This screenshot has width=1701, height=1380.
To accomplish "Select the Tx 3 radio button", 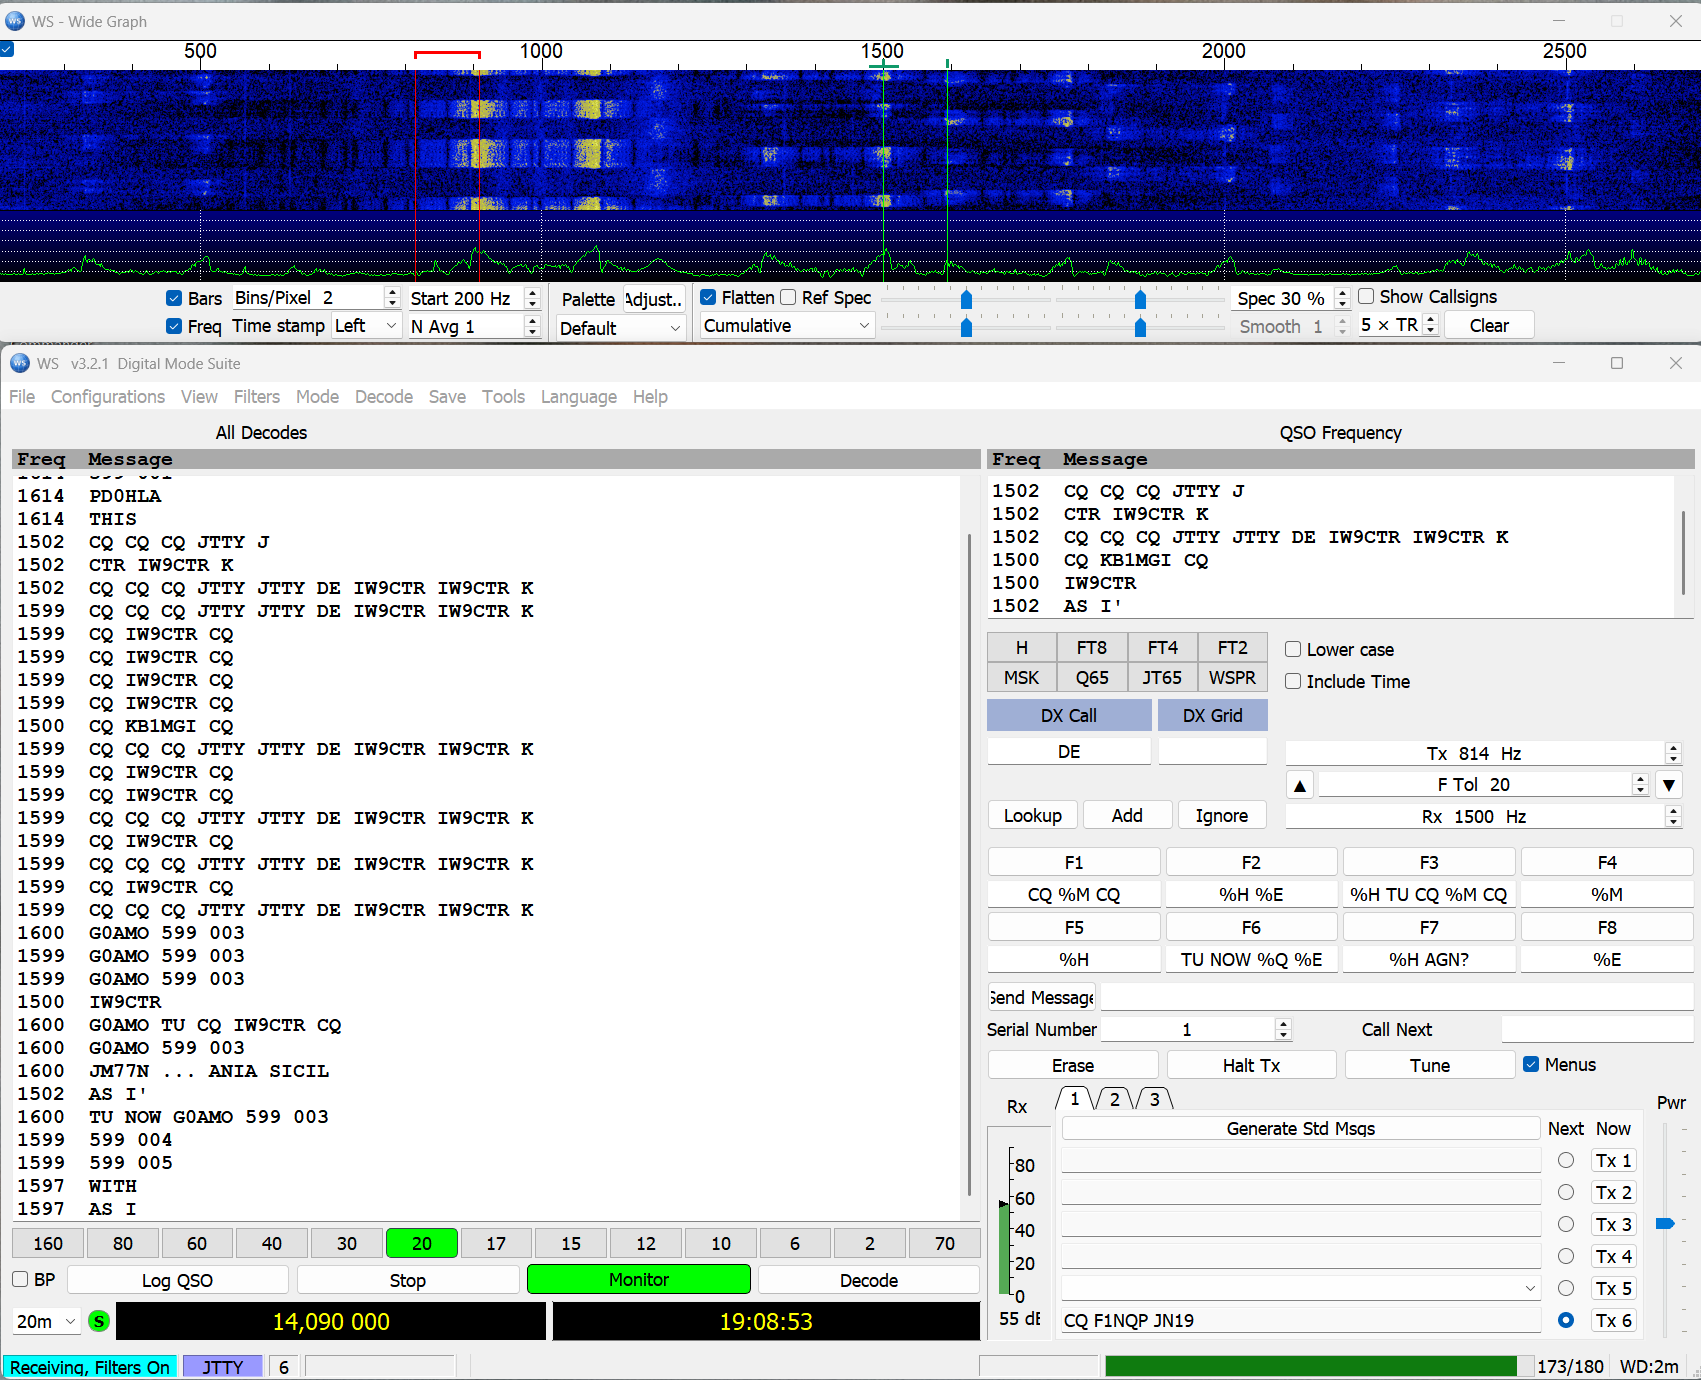I will [1566, 1224].
